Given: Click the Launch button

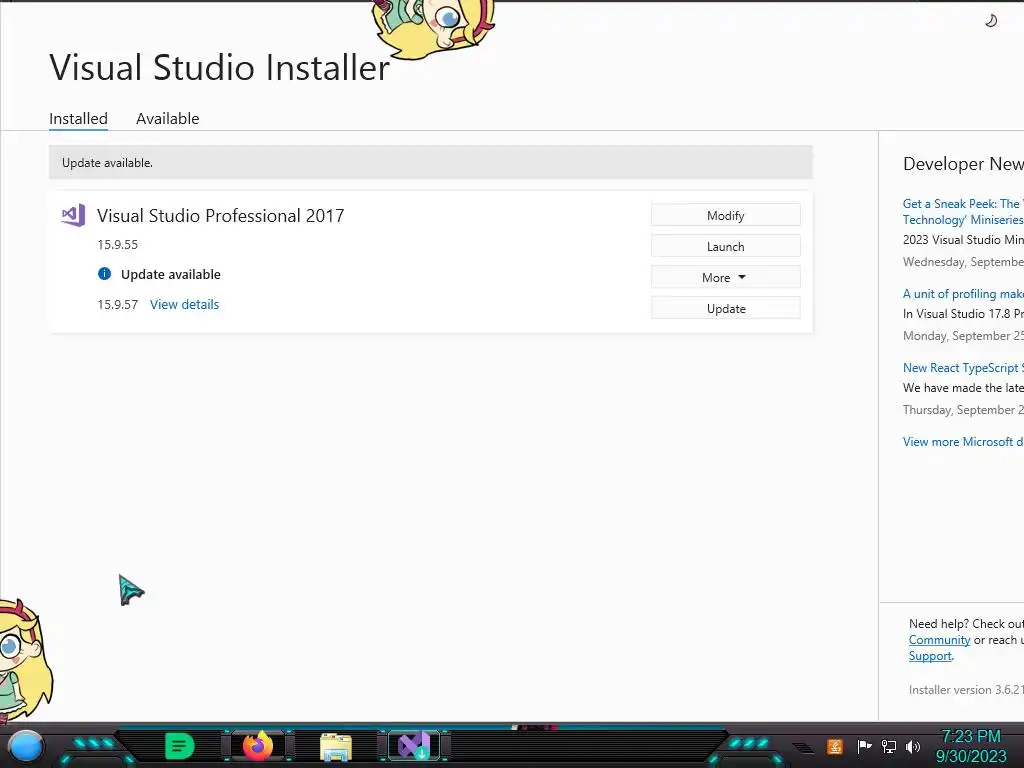Looking at the screenshot, I should [x=726, y=246].
